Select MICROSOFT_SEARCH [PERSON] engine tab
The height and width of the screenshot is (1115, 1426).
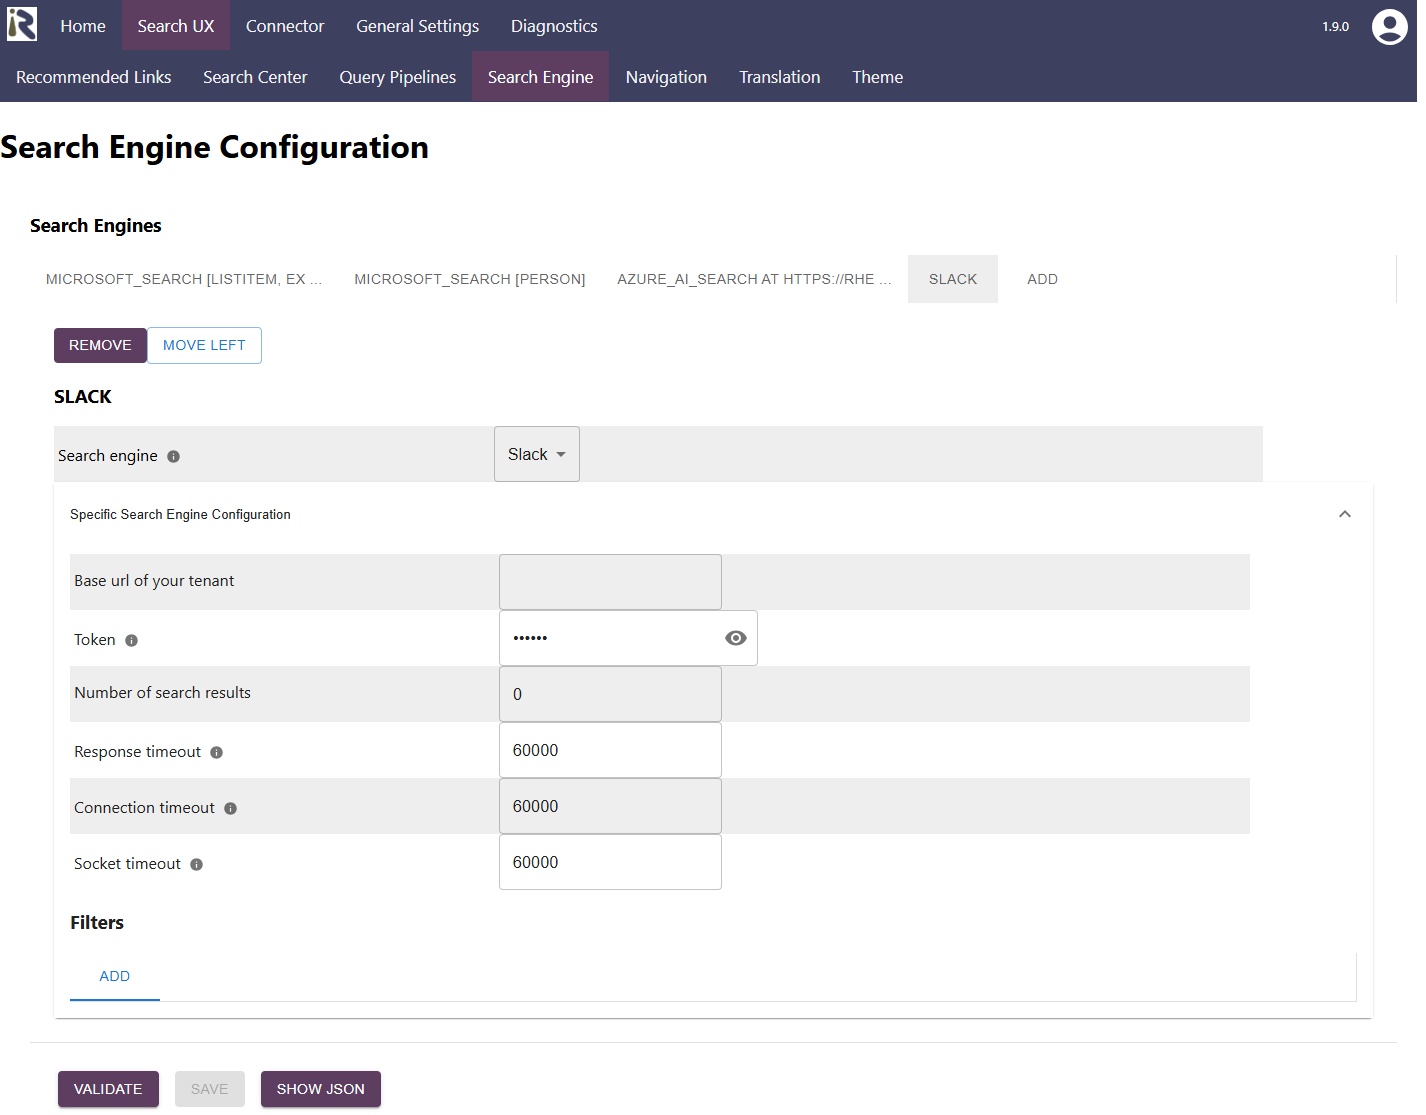point(470,279)
